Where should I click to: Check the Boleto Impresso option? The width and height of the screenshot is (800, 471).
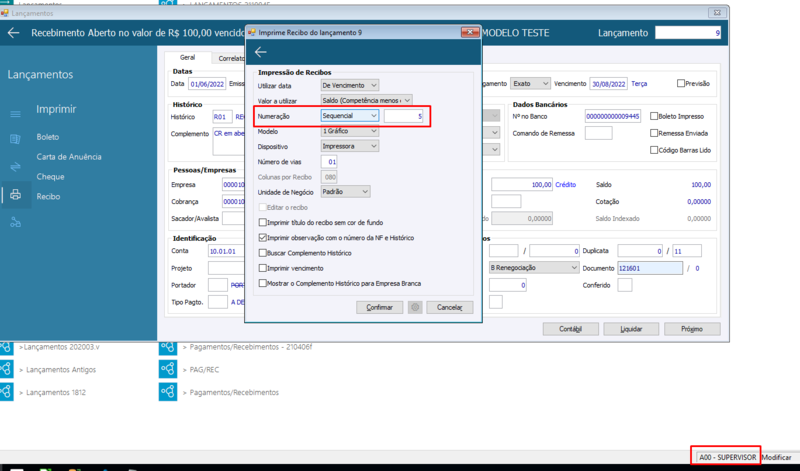[x=654, y=116]
